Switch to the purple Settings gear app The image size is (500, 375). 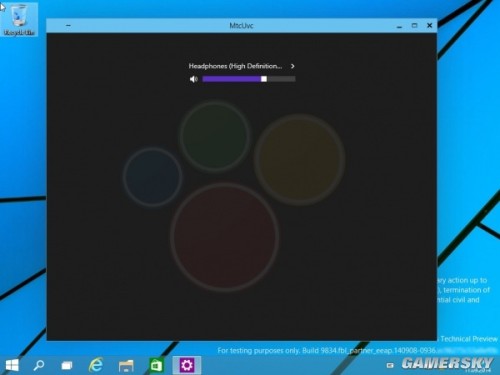pyautogui.click(x=187, y=365)
